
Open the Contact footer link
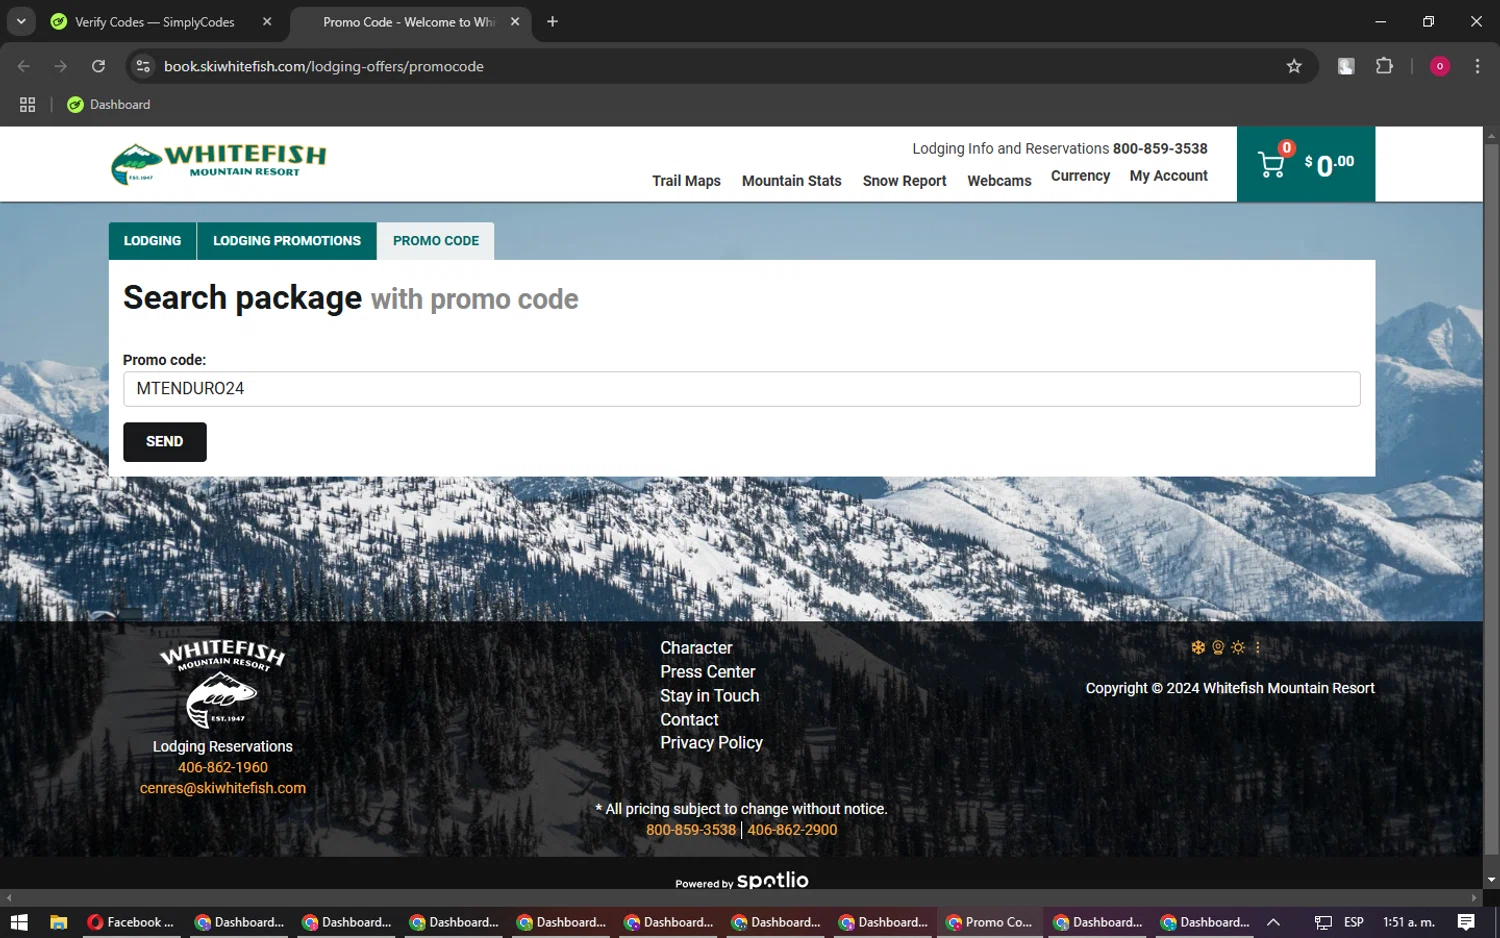click(x=689, y=720)
